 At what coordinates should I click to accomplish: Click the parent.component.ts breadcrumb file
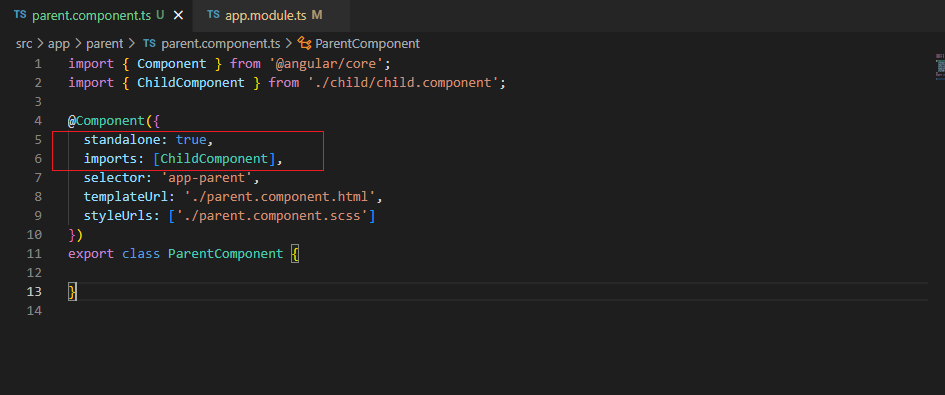click(221, 43)
